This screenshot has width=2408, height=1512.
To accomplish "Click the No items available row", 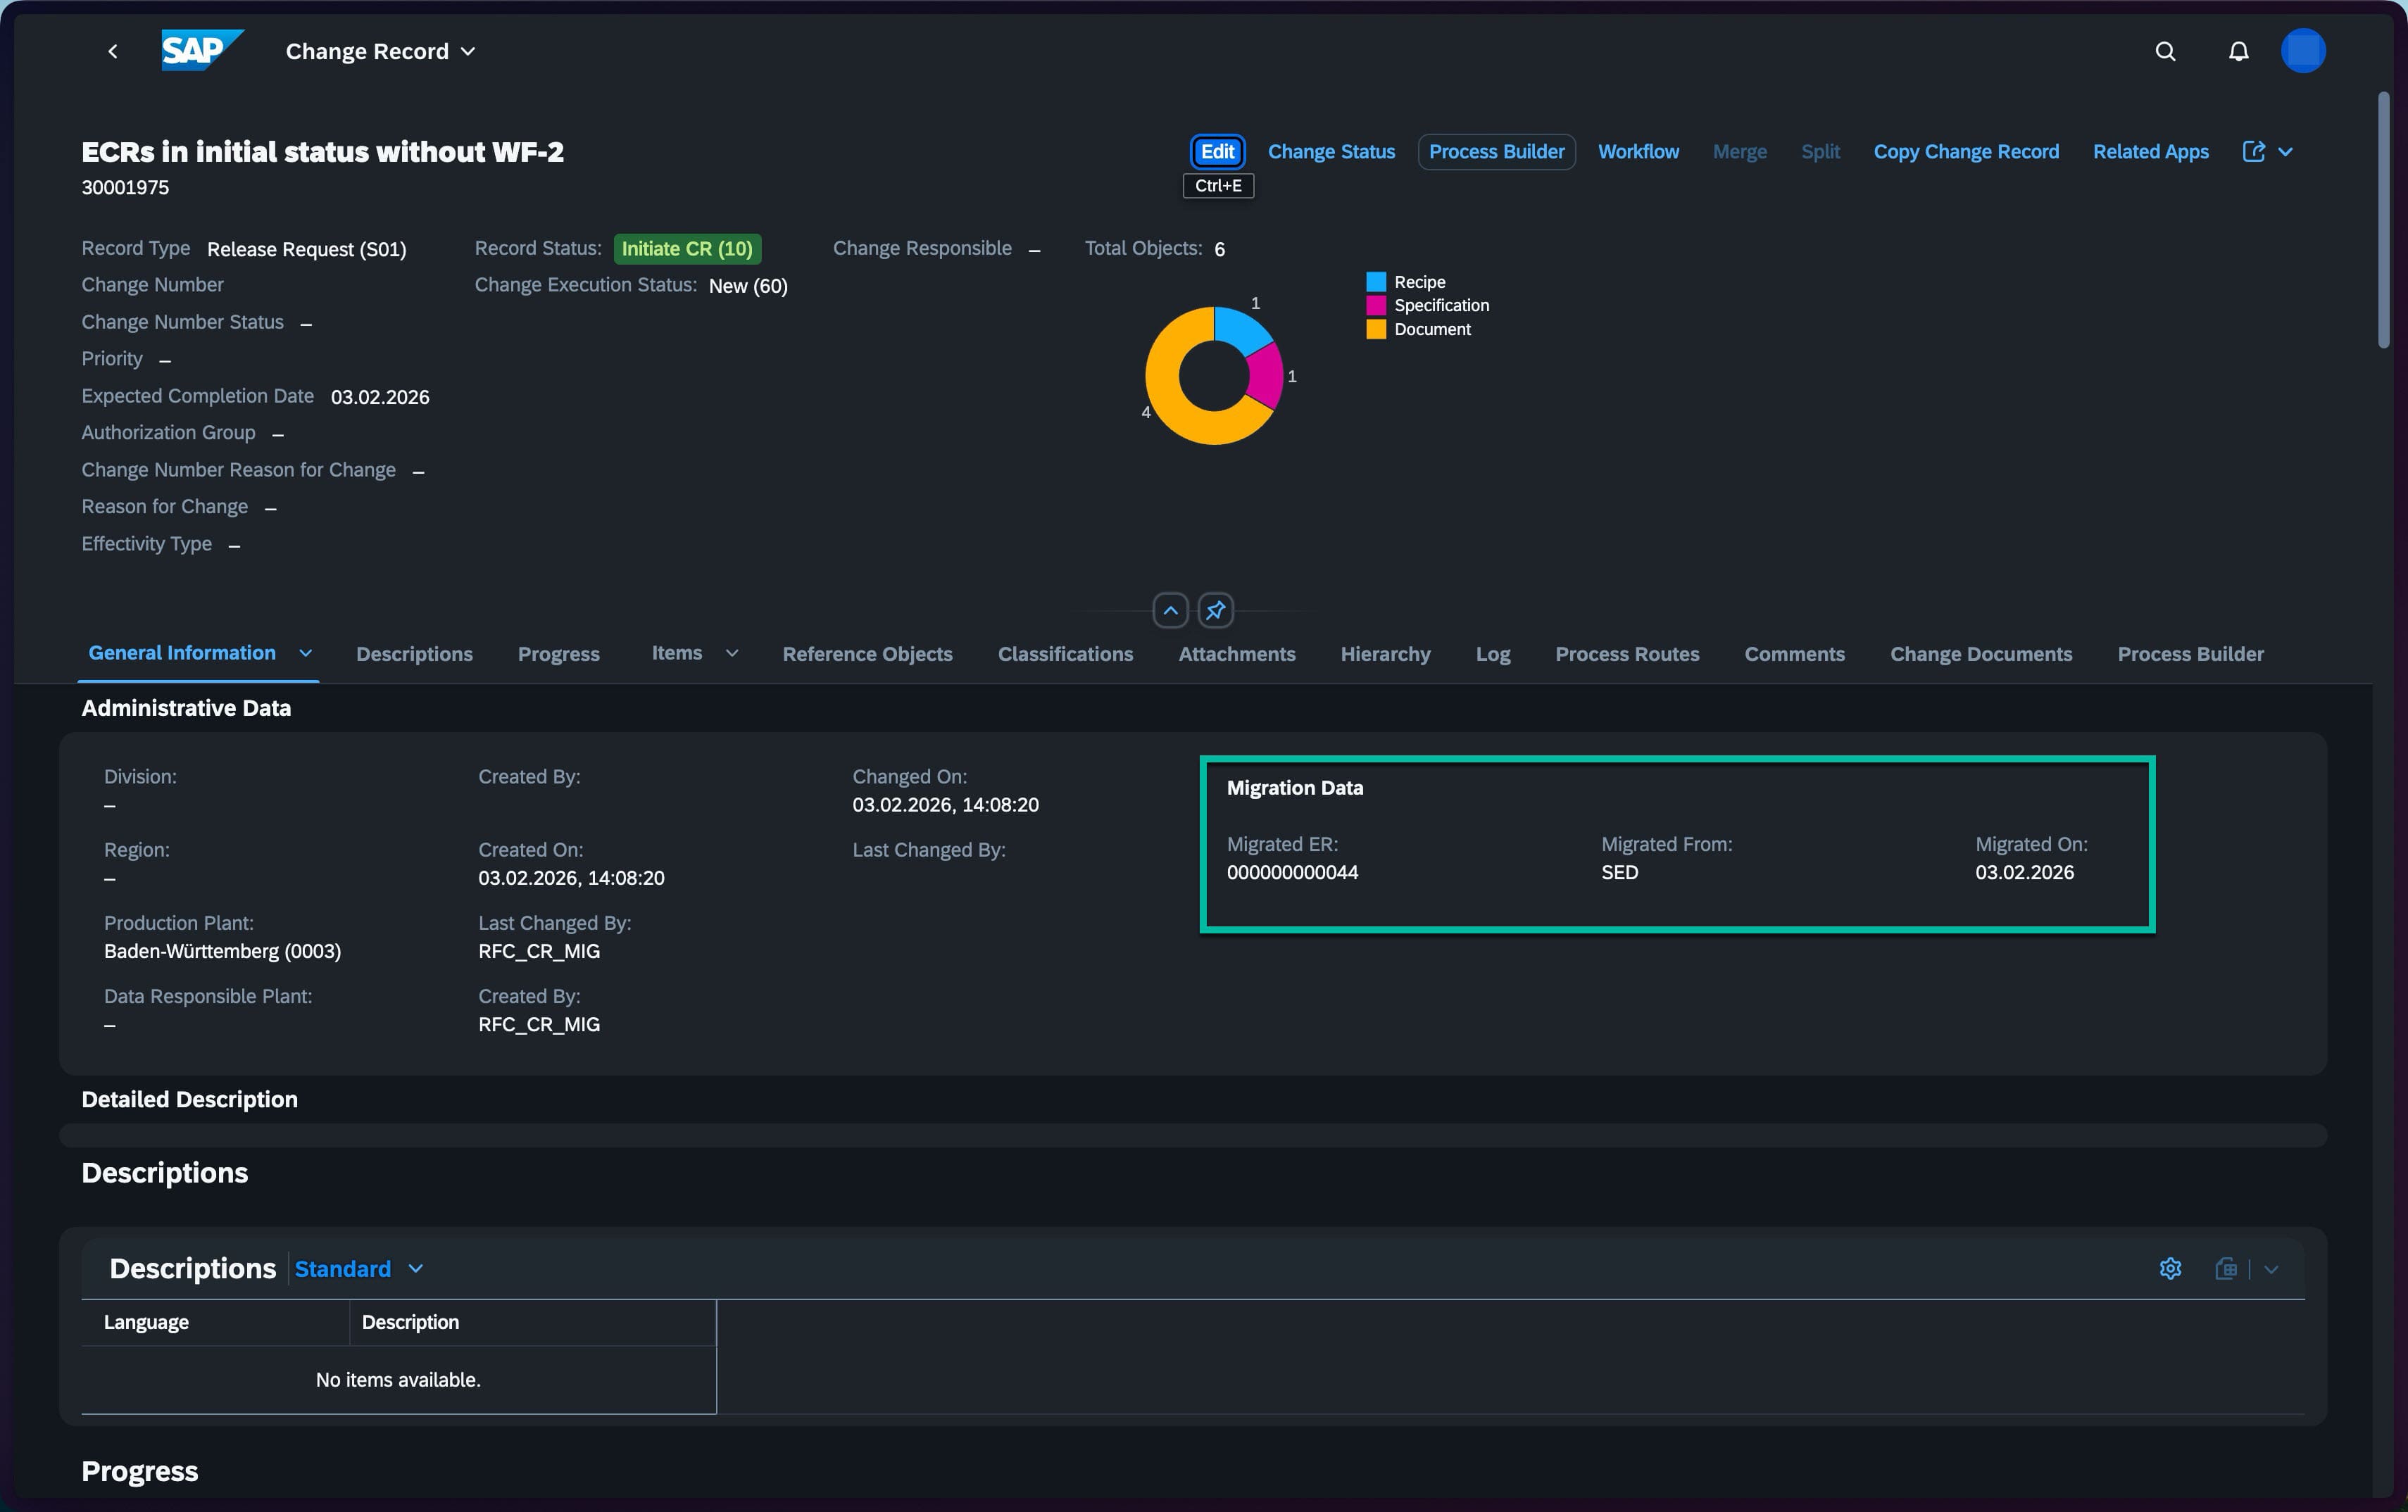I will coord(398,1380).
